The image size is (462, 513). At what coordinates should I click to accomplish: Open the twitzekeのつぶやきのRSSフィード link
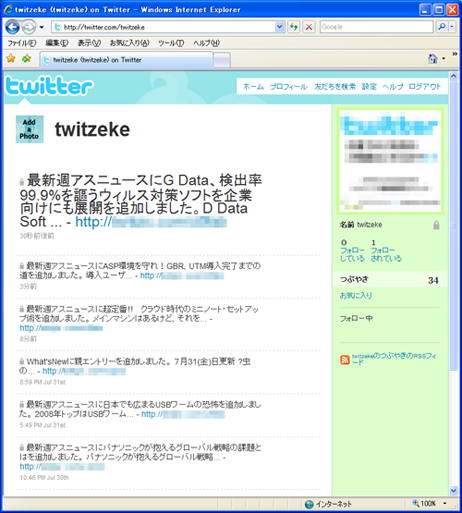click(394, 359)
